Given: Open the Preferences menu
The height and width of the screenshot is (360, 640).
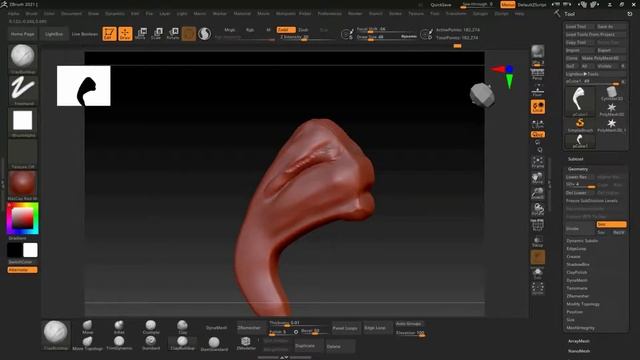Looking at the screenshot, I should (329, 13).
